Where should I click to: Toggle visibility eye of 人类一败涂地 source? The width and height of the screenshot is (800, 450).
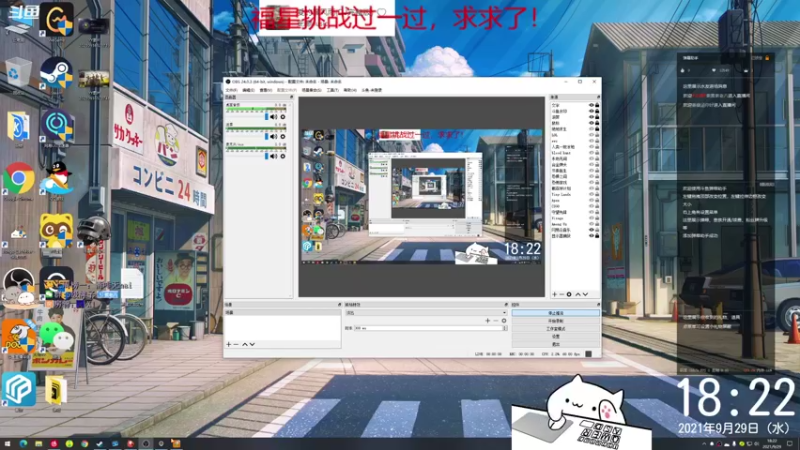coord(591,146)
